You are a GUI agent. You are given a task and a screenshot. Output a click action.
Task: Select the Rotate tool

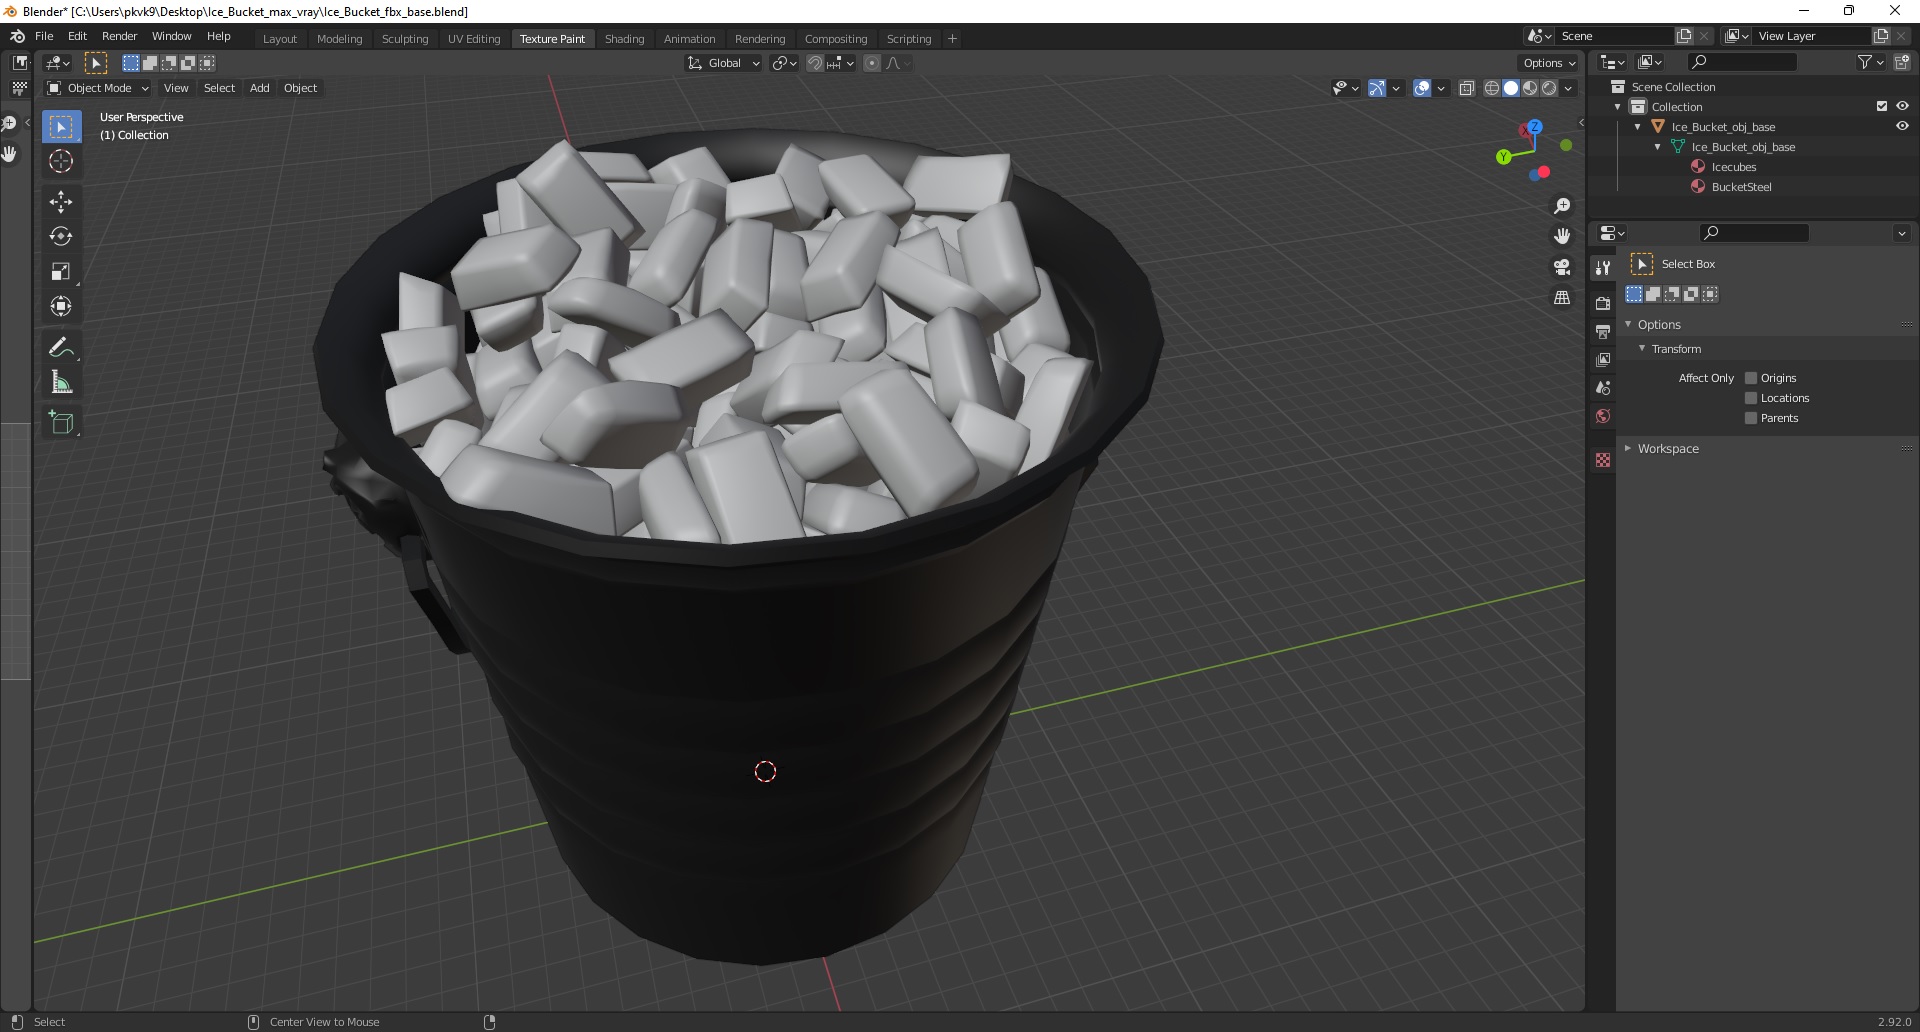(61, 237)
